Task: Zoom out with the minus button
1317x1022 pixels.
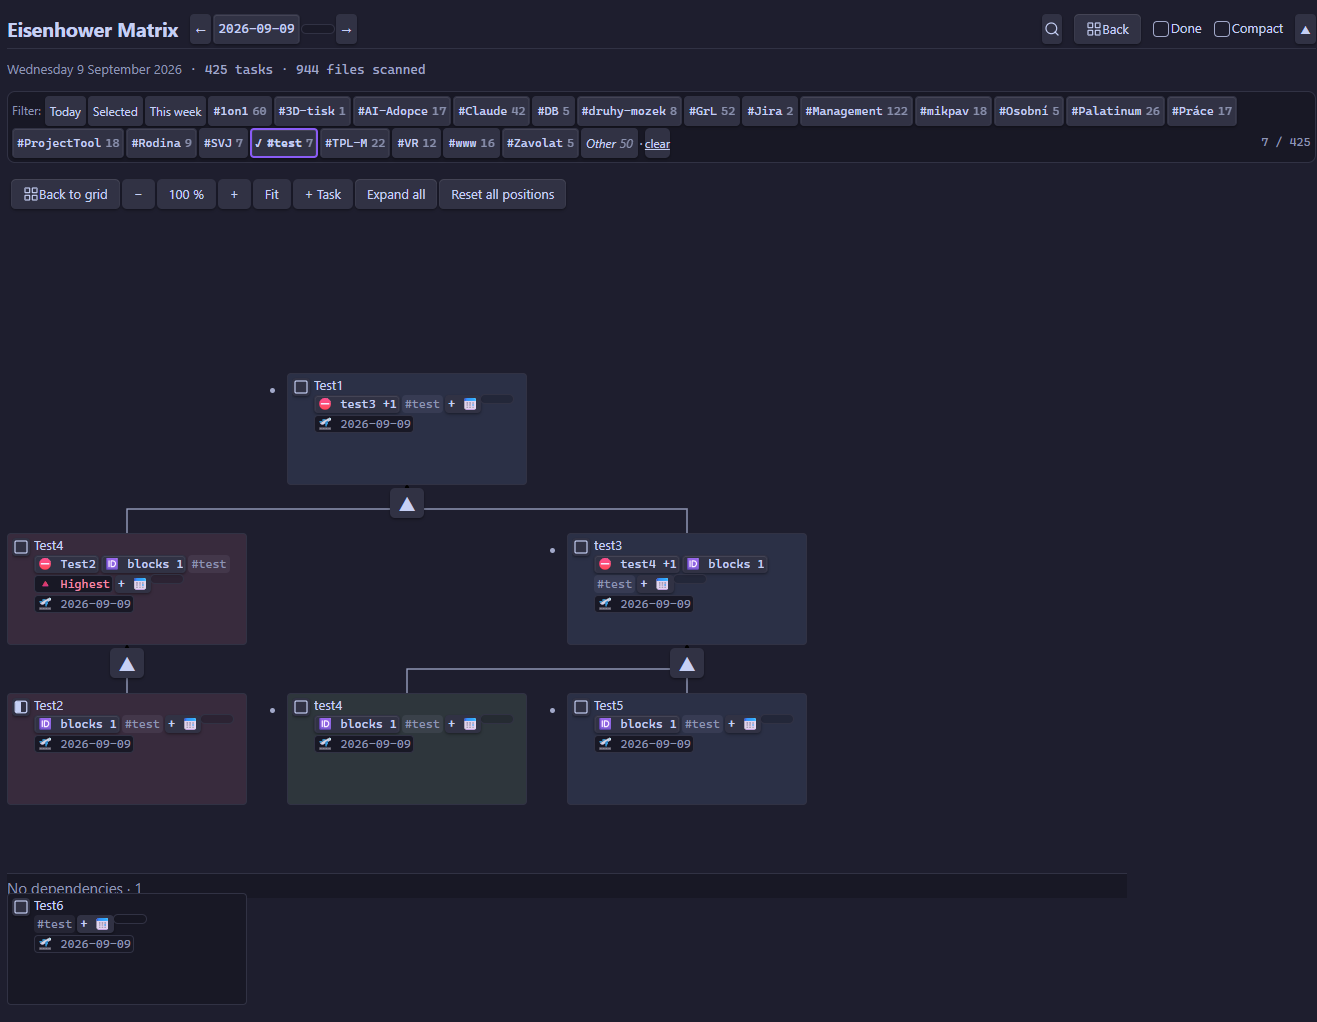Action: pos(138,194)
